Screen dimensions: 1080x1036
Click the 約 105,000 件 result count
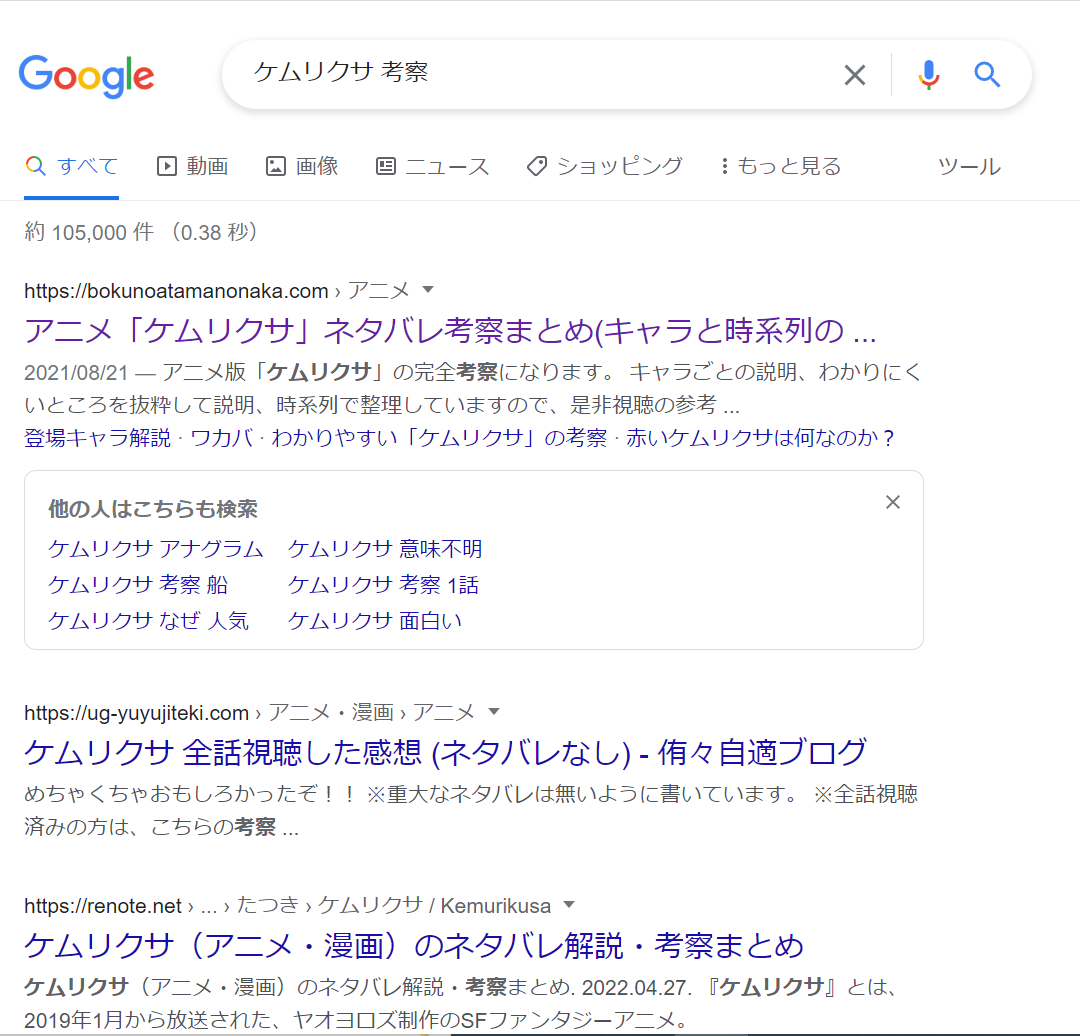click(x=89, y=232)
